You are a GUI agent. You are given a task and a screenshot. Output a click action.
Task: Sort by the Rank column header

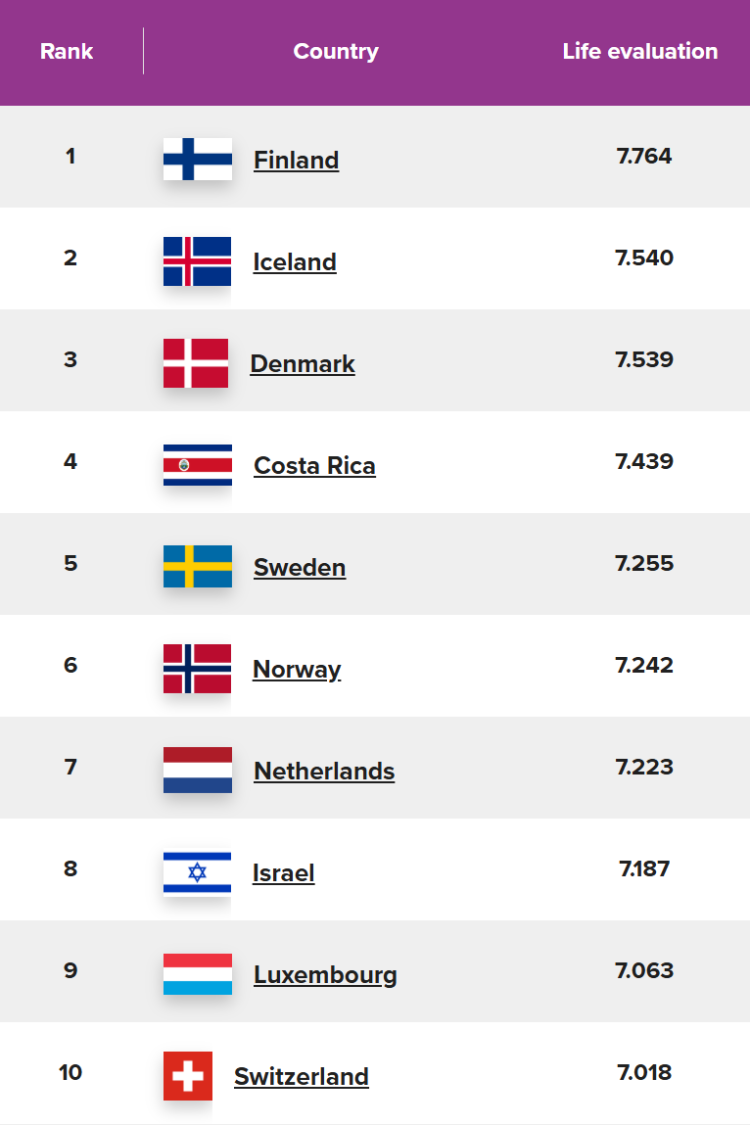(67, 51)
